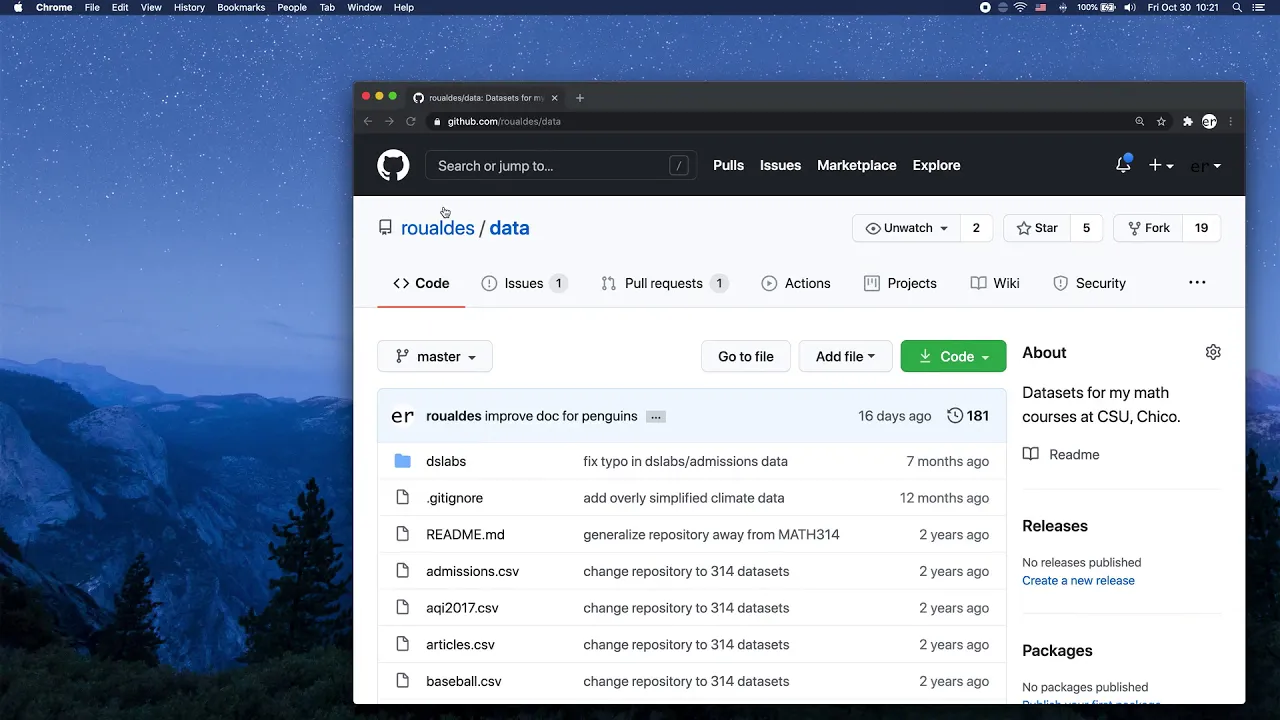Click the Chrome address bar URL

[x=504, y=121]
